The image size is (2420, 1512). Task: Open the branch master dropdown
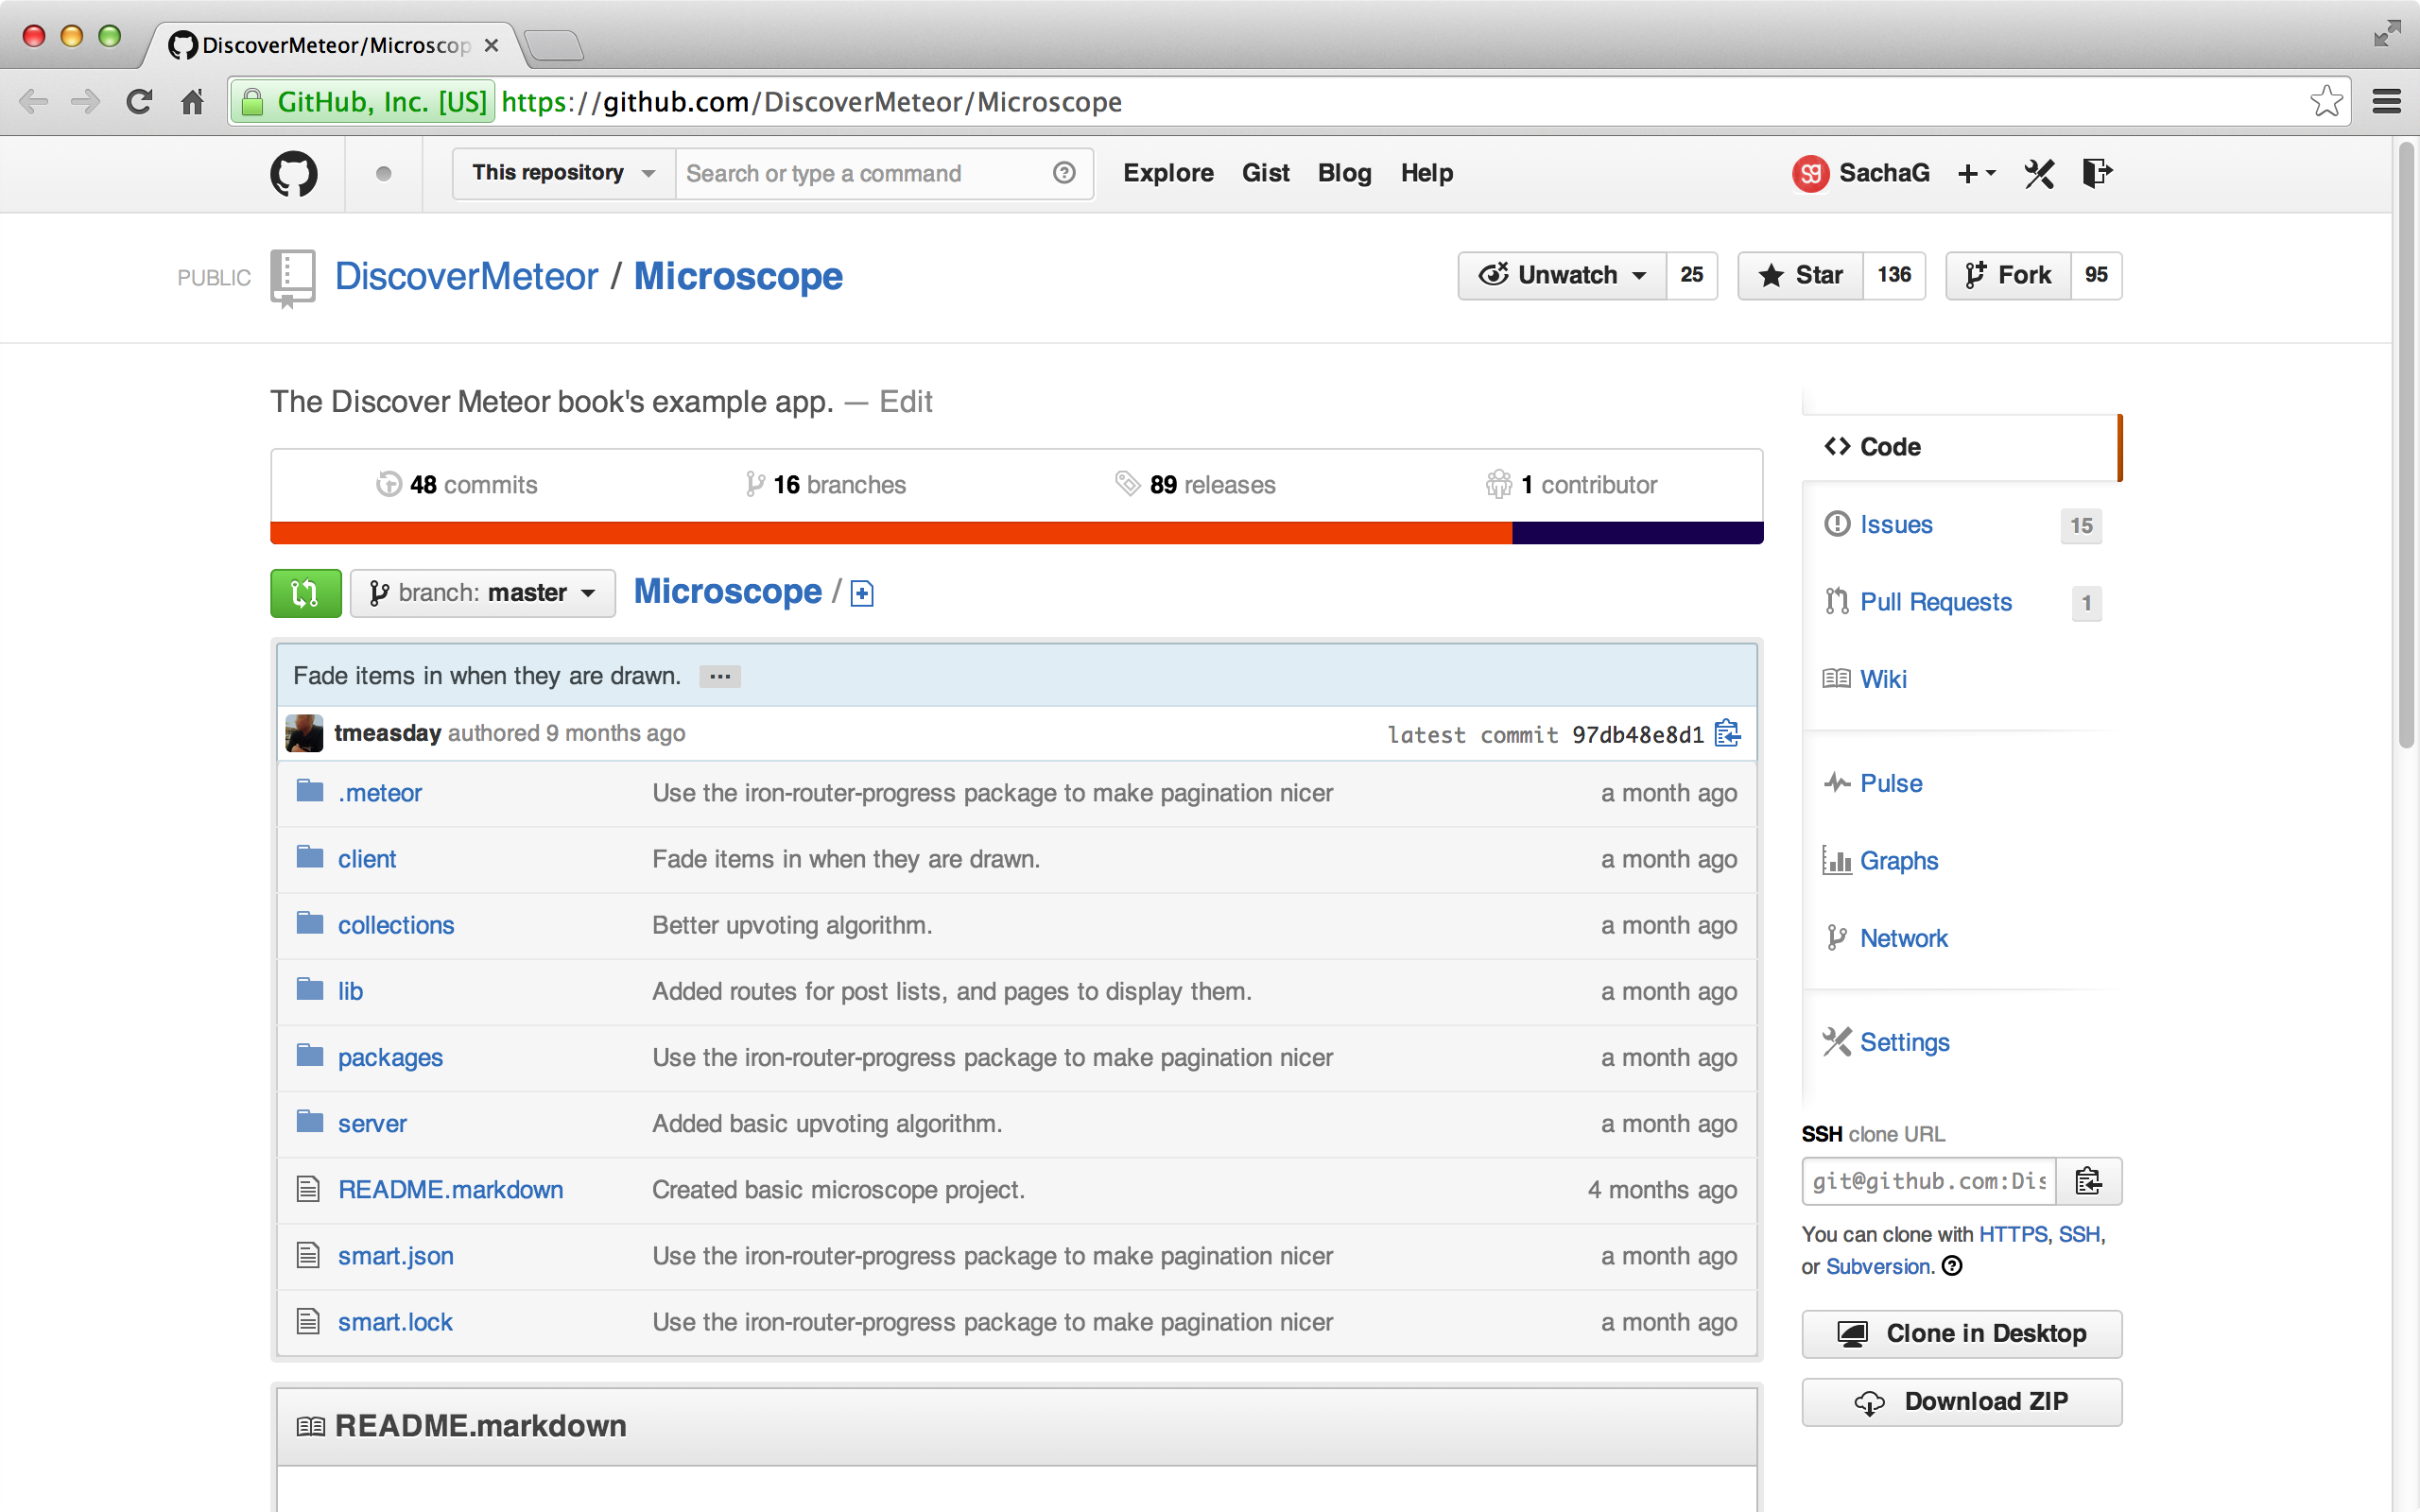coord(483,593)
